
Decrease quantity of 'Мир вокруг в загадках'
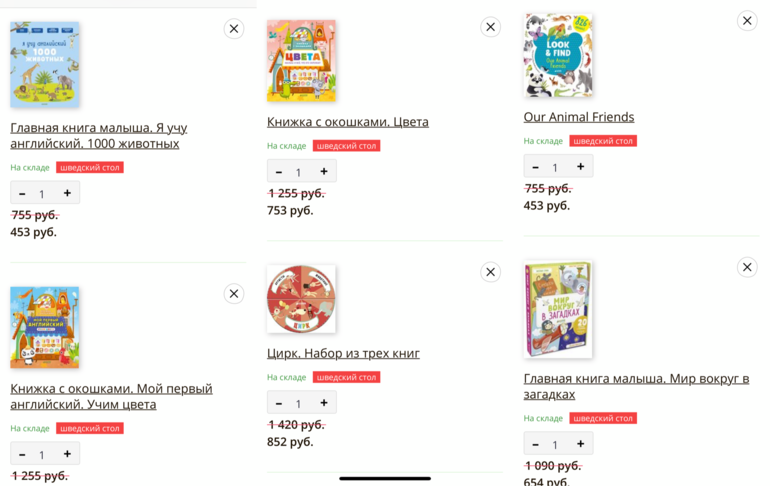tap(536, 444)
